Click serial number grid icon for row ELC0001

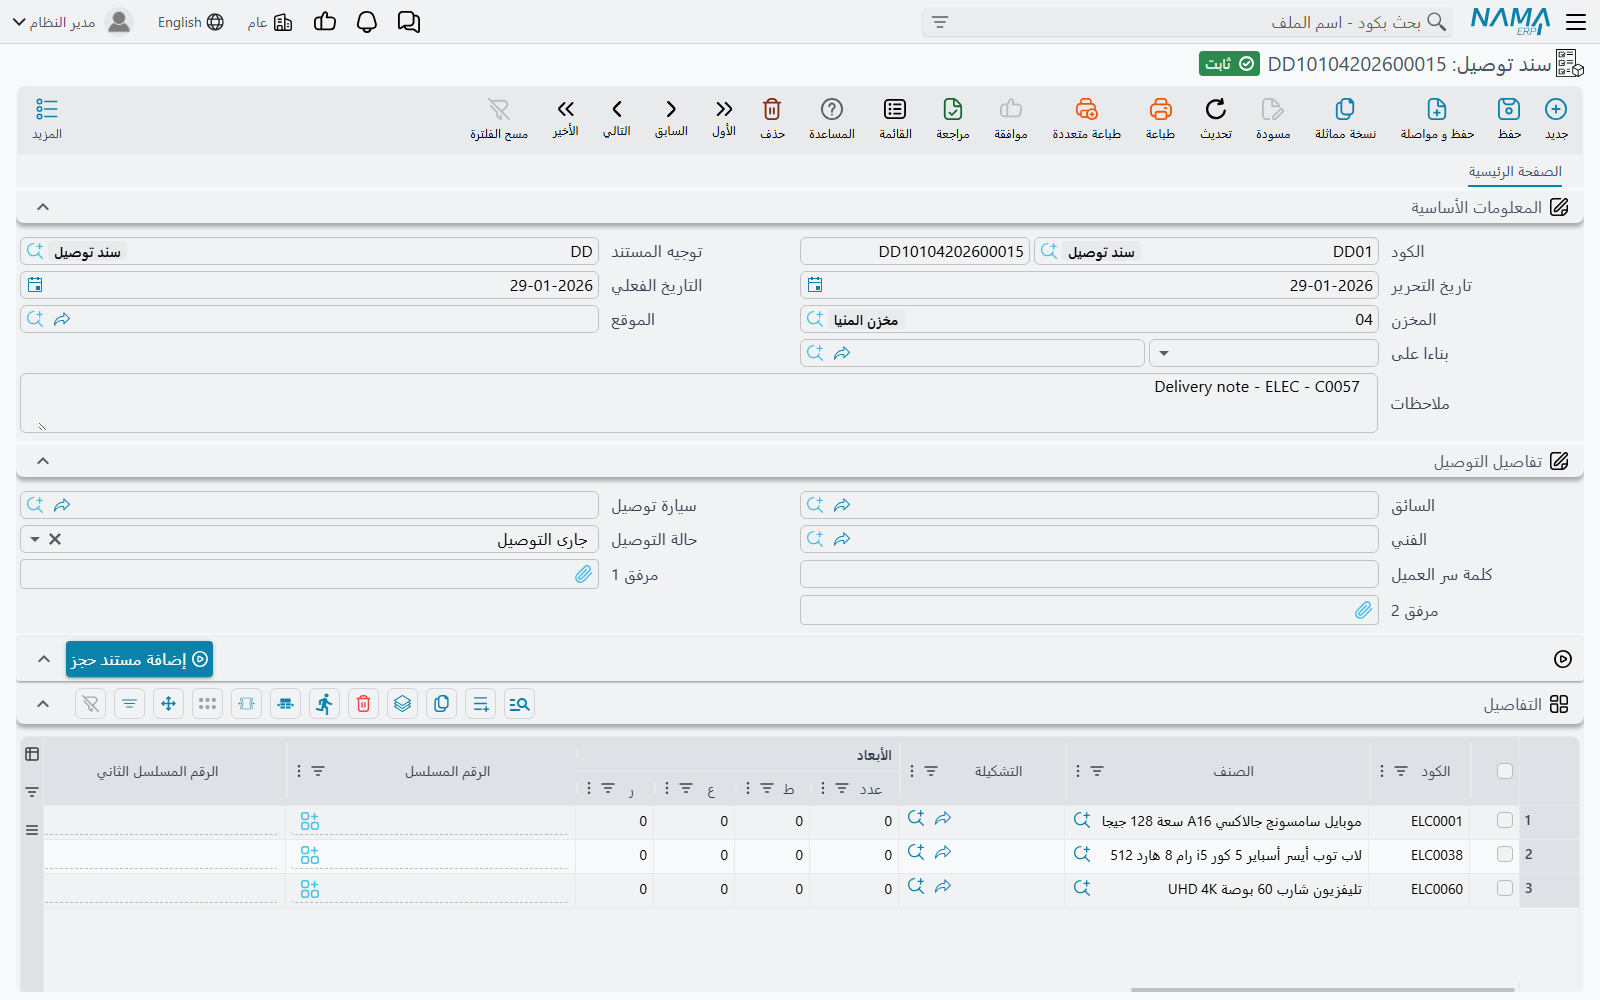tap(310, 821)
